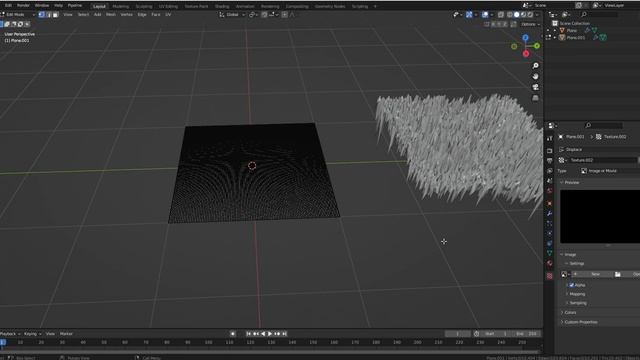Switch to the UV Editing workspace tab
The height and width of the screenshot is (360, 640).
click(x=168, y=6)
